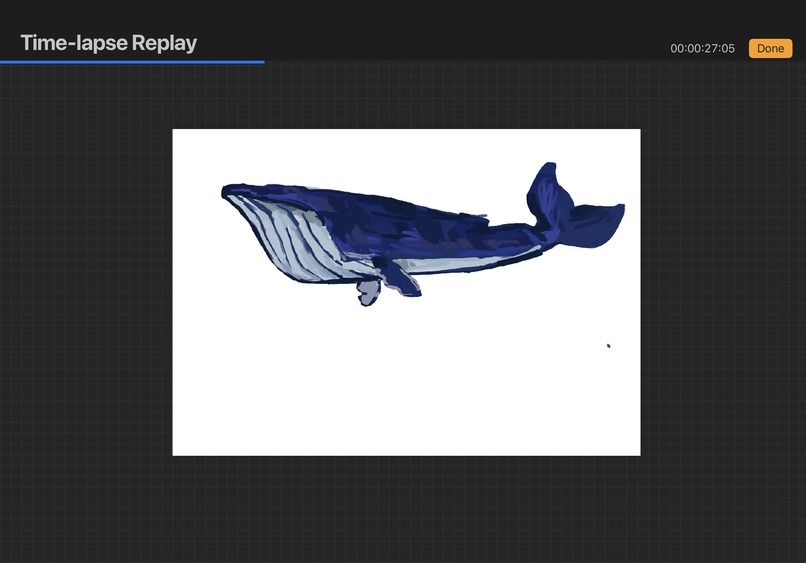Image resolution: width=806 pixels, height=563 pixels.
Task: Click the Done button
Action: (x=770, y=48)
